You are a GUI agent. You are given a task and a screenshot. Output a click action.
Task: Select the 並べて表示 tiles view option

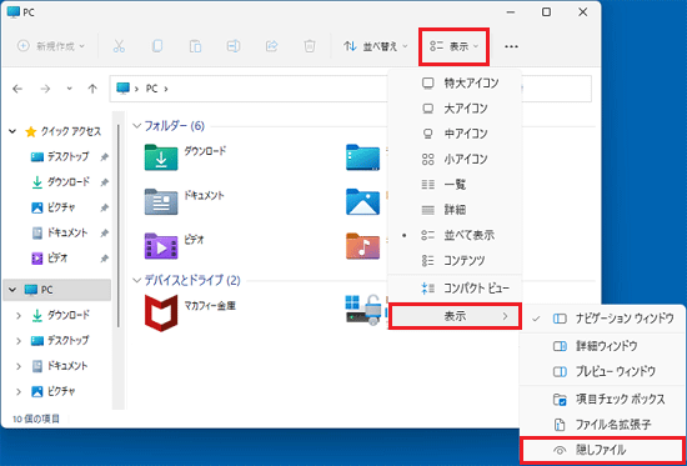click(x=455, y=236)
